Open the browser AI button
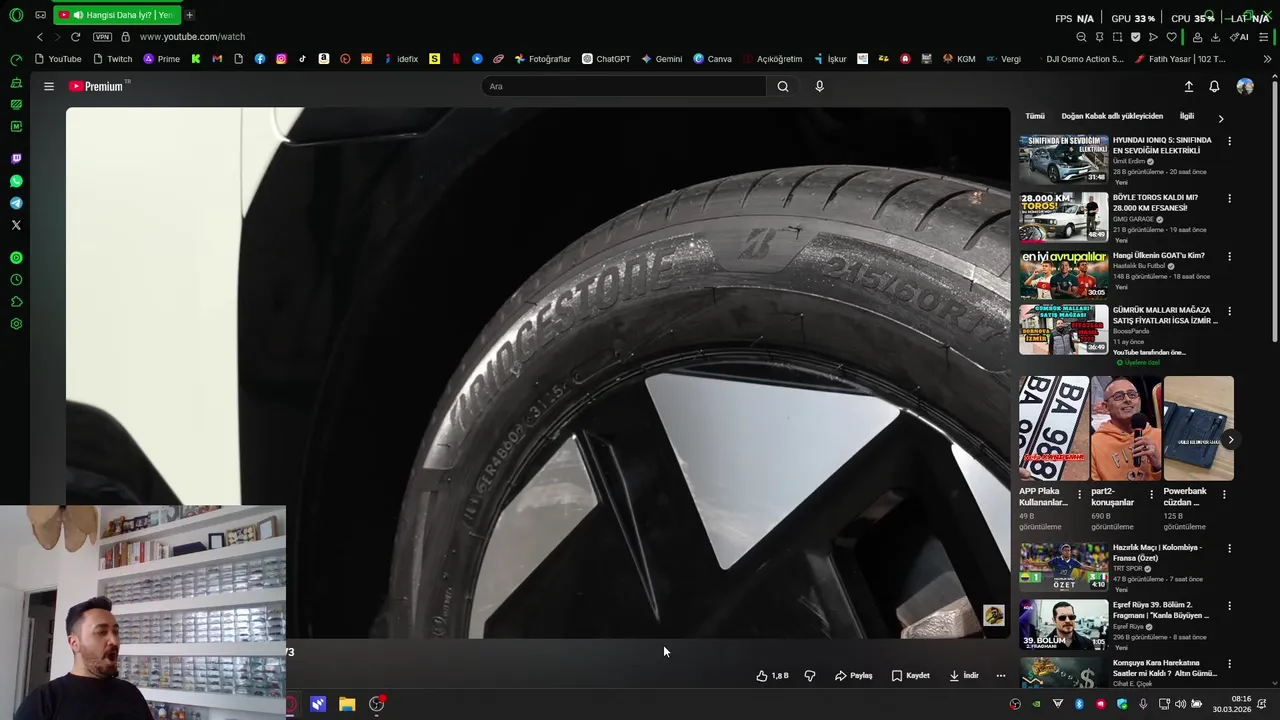The height and width of the screenshot is (720, 1280). click(x=1239, y=37)
